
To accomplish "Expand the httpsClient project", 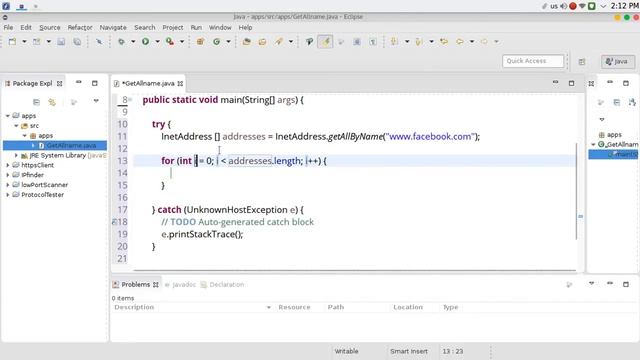I will pos(8,165).
